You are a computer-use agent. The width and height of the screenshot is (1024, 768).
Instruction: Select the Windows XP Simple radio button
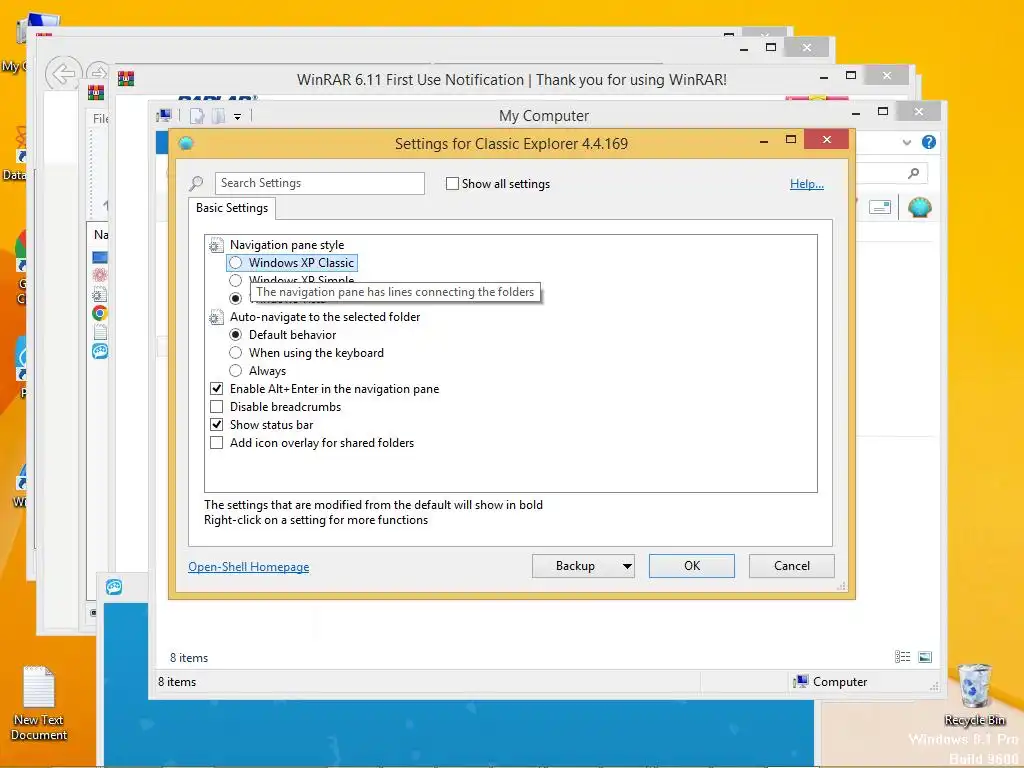[x=236, y=281]
